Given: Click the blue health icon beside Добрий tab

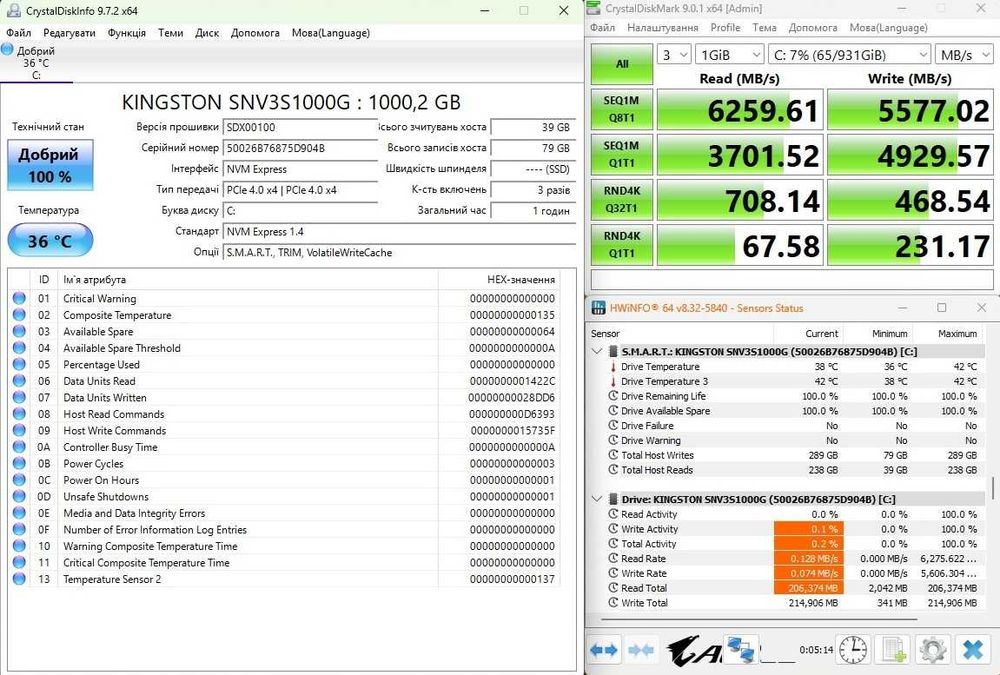Looking at the screenshot, I should click(9, 50).
